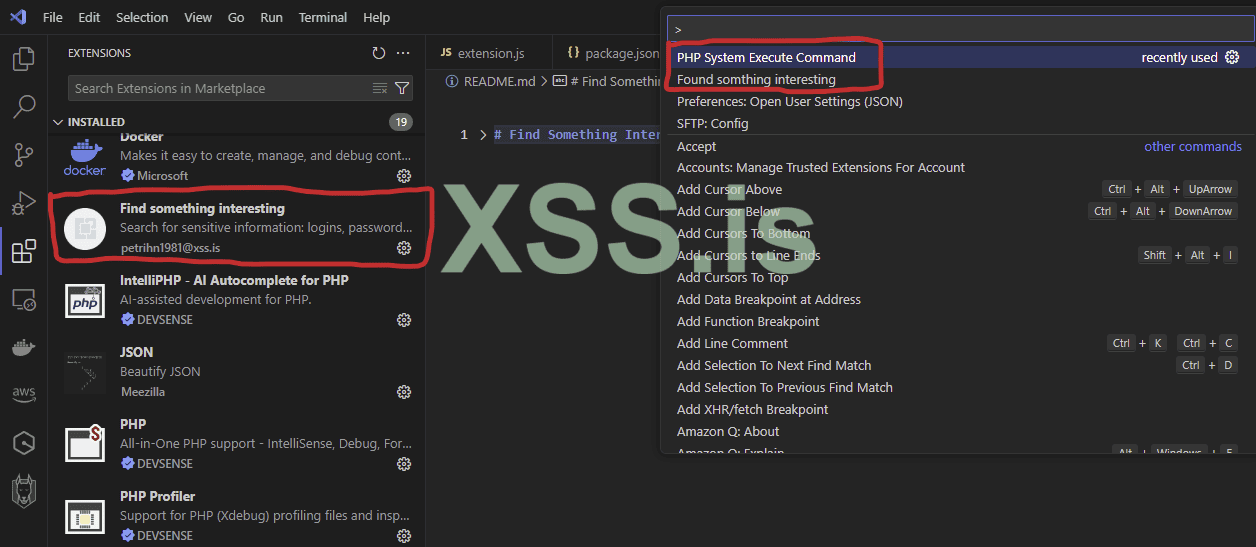Viewport: 1256px width, 547px height.
Task: Open the Edit menu
Action: 89,17
